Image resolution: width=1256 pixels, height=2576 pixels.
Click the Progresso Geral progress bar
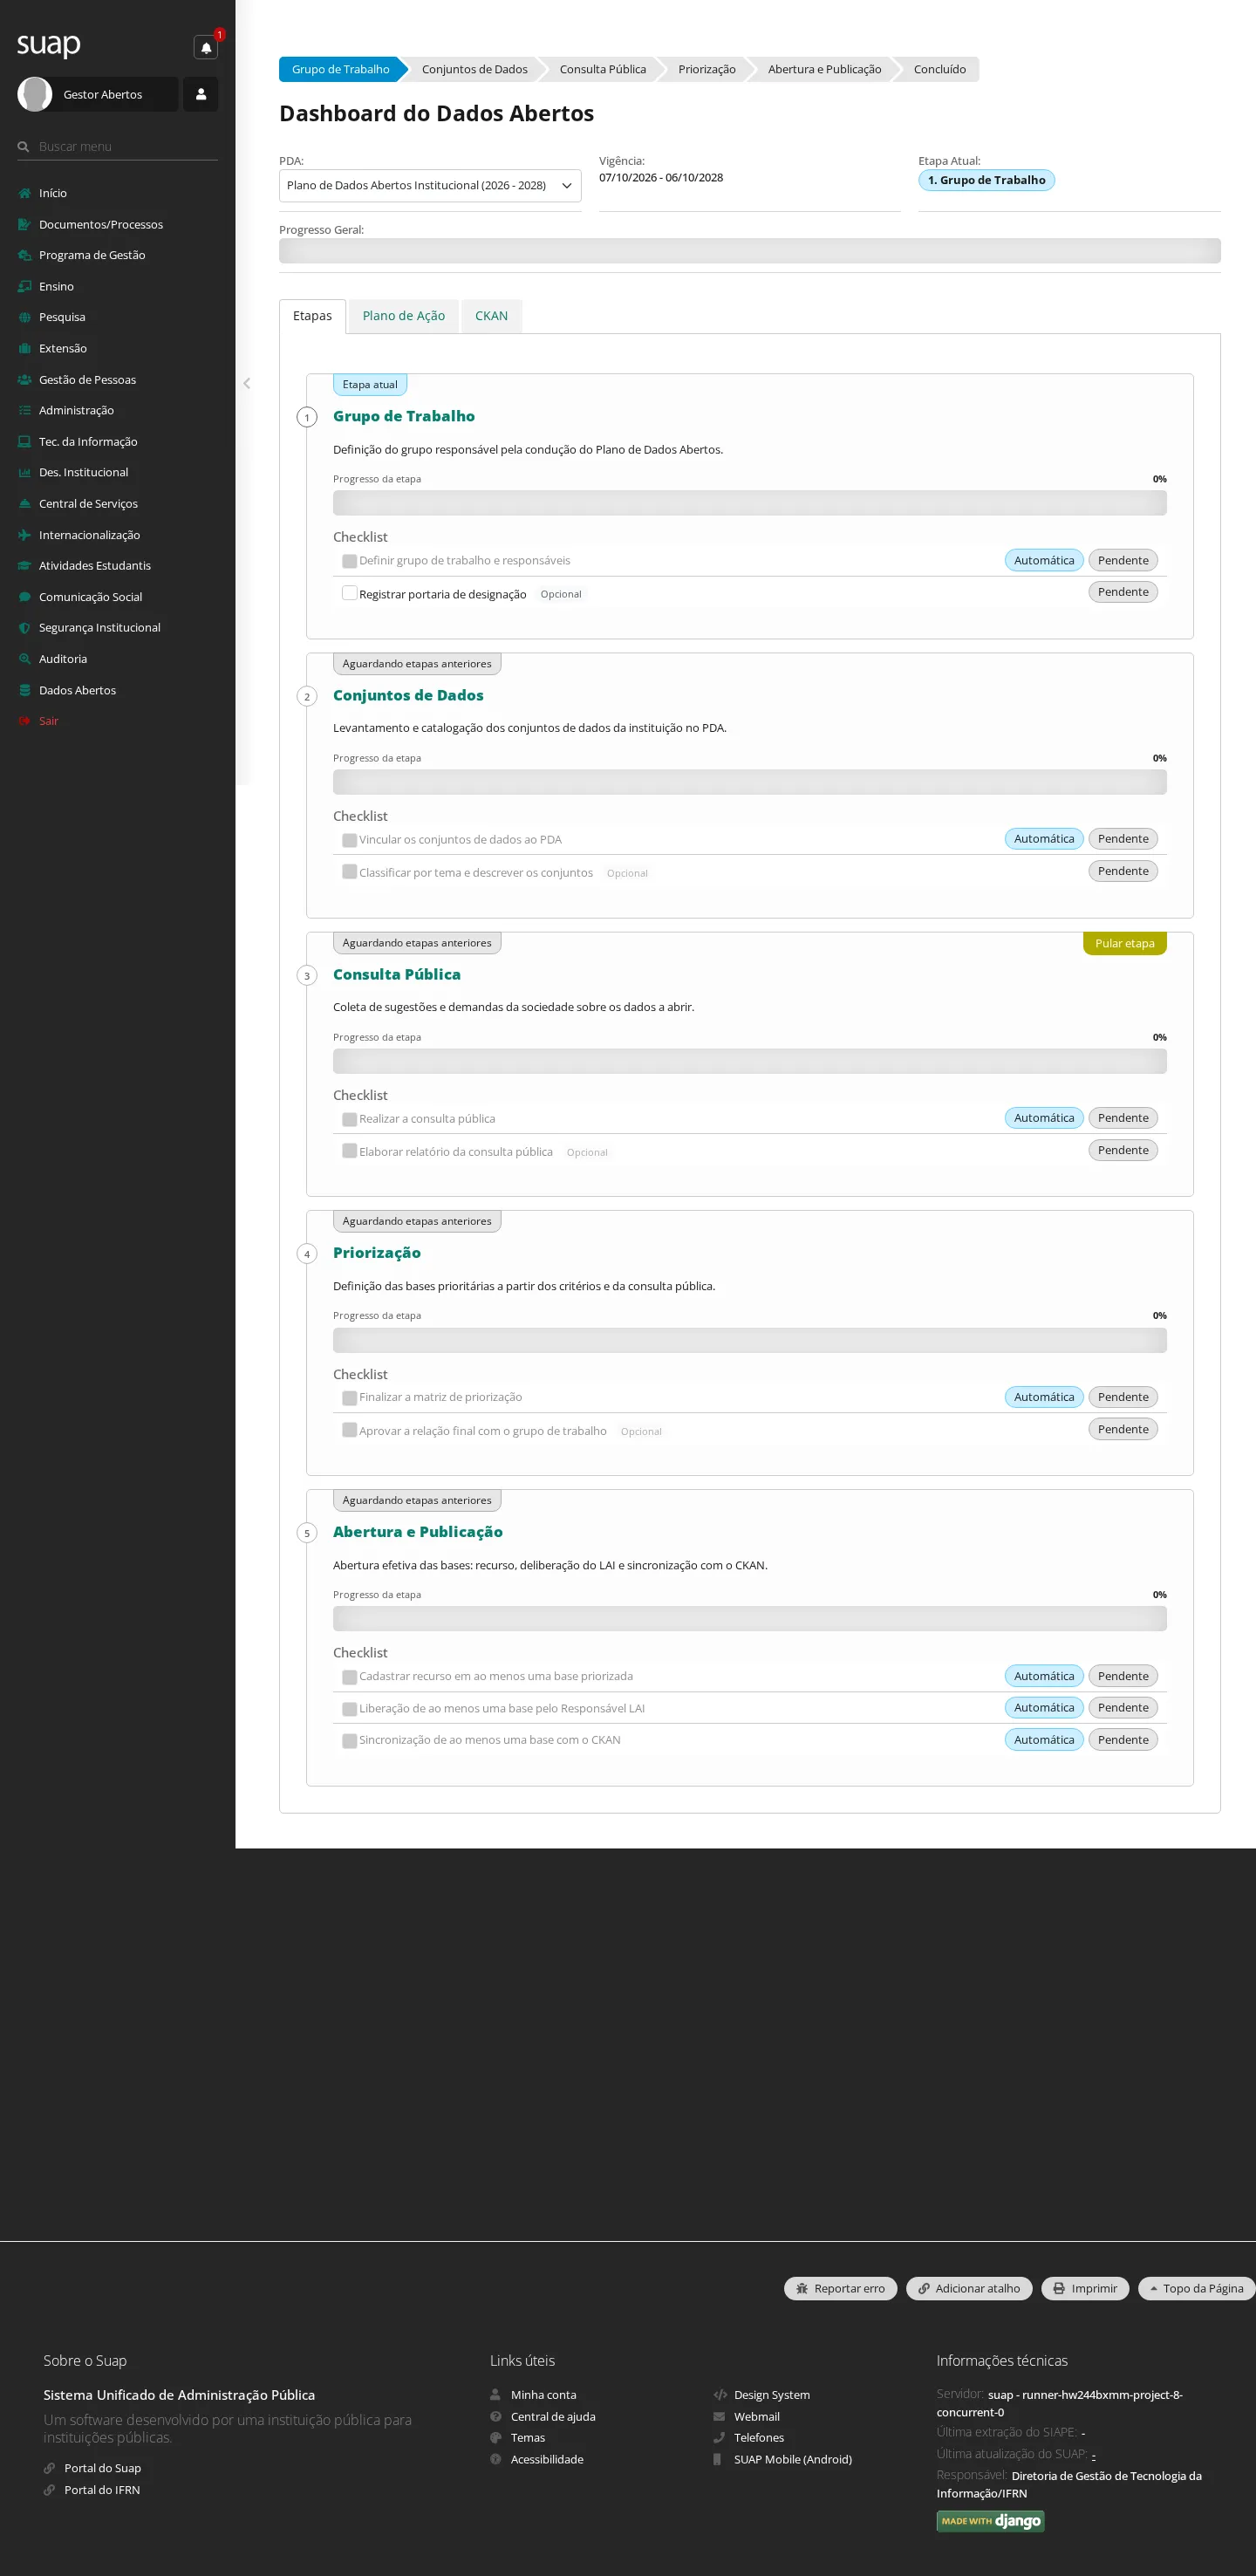(x=749, y=251)
